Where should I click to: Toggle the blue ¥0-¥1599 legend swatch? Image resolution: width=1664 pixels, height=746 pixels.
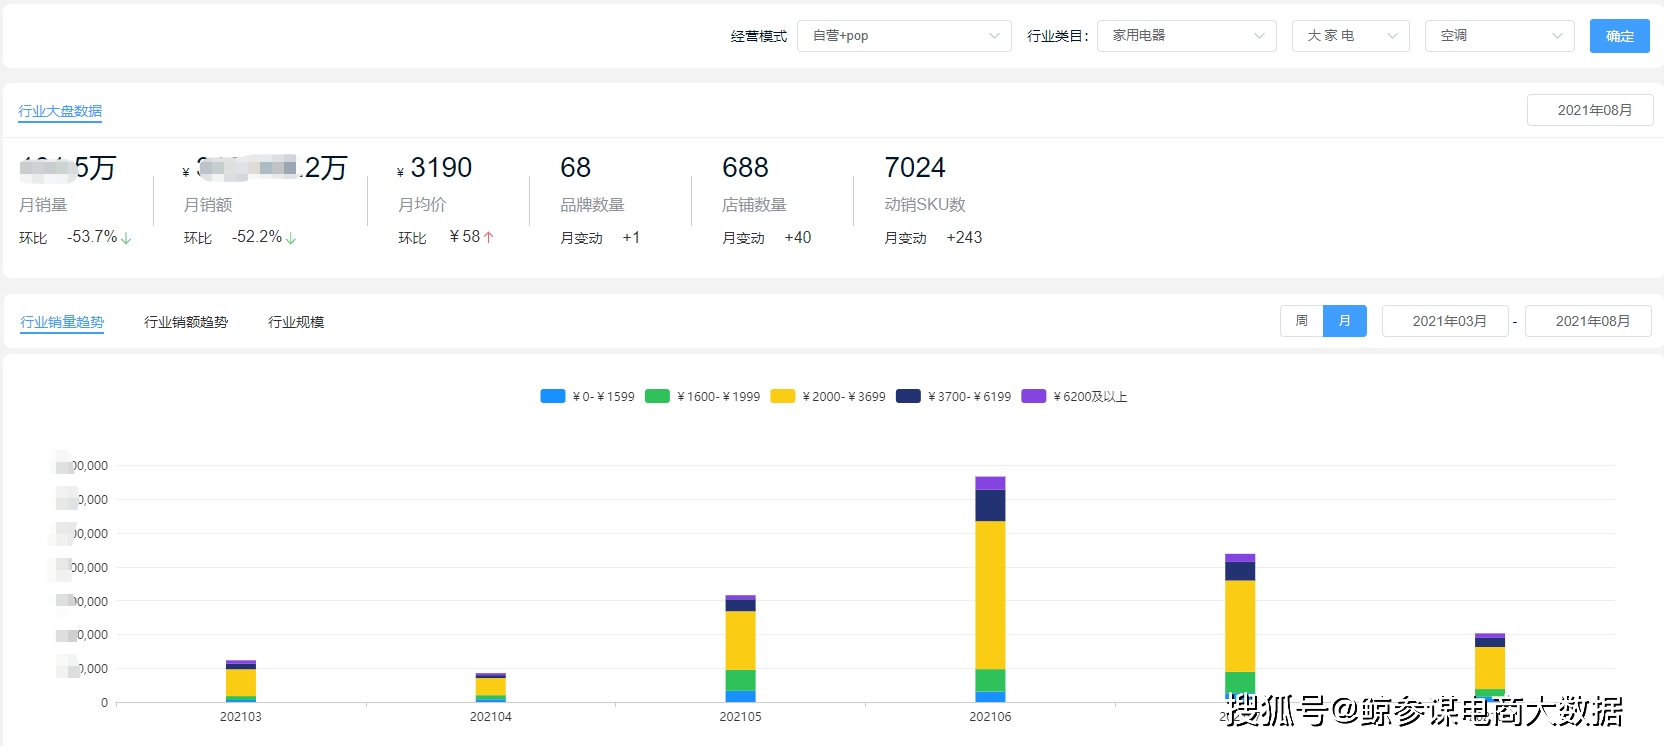click(553, 397)
